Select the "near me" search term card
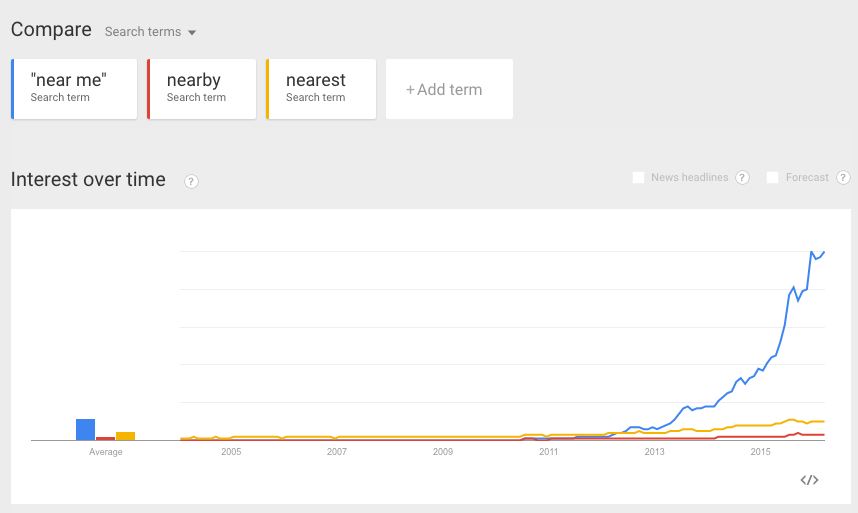This screenshot has width=858, height=513. tap(74, 89)
